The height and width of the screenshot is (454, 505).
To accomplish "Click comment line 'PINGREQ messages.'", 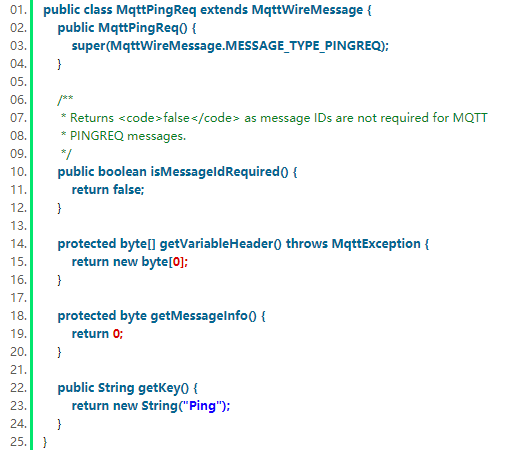I will click(128, 136).
